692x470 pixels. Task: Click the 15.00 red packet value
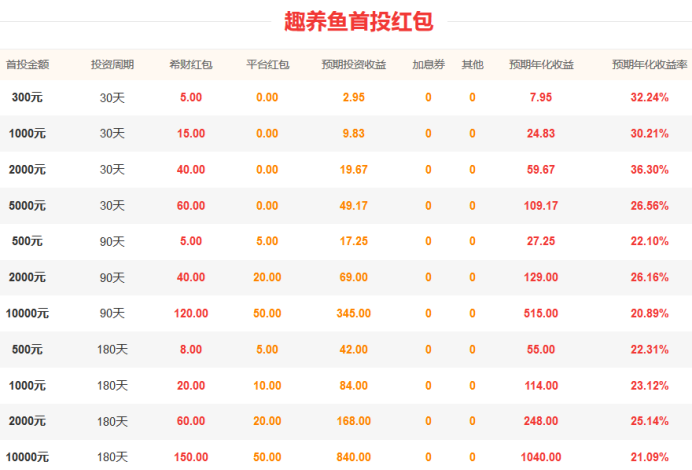[191, 133]
